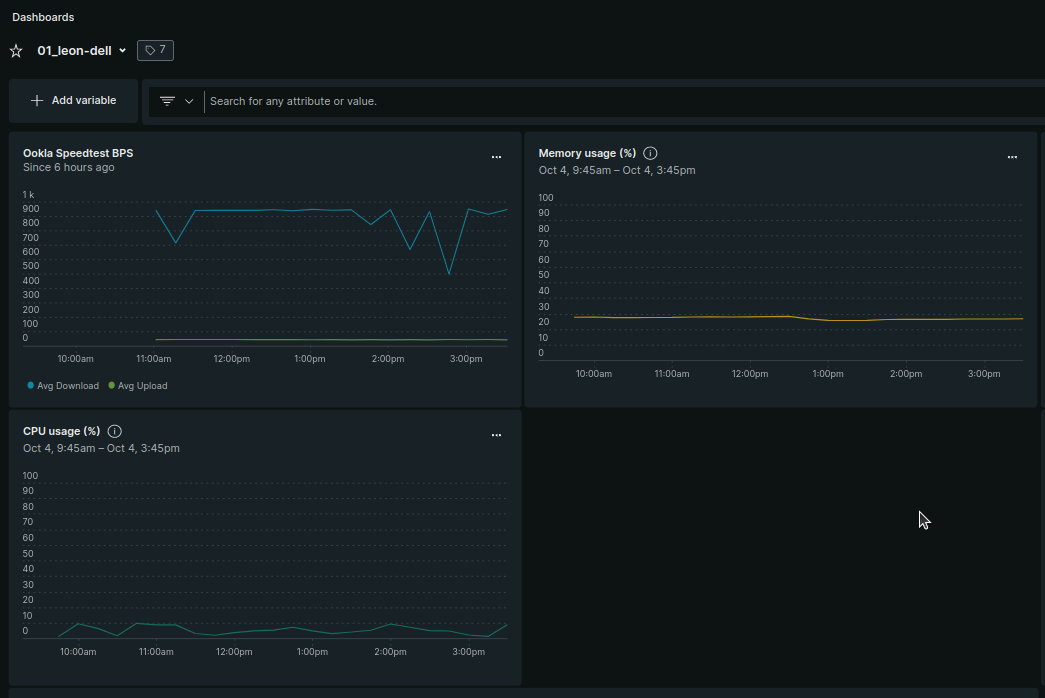Click the filter icon beside the search bar

click(168, 101)
